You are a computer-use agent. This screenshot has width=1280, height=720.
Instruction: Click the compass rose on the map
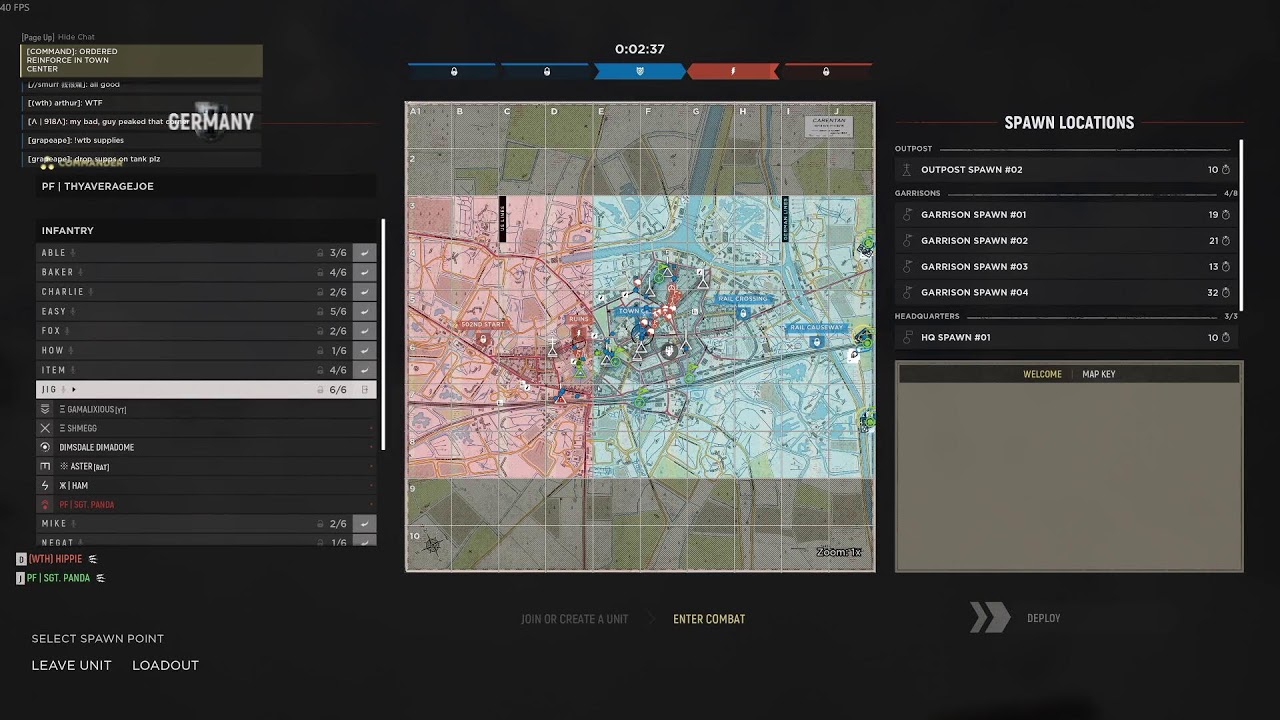coord(432,545)
